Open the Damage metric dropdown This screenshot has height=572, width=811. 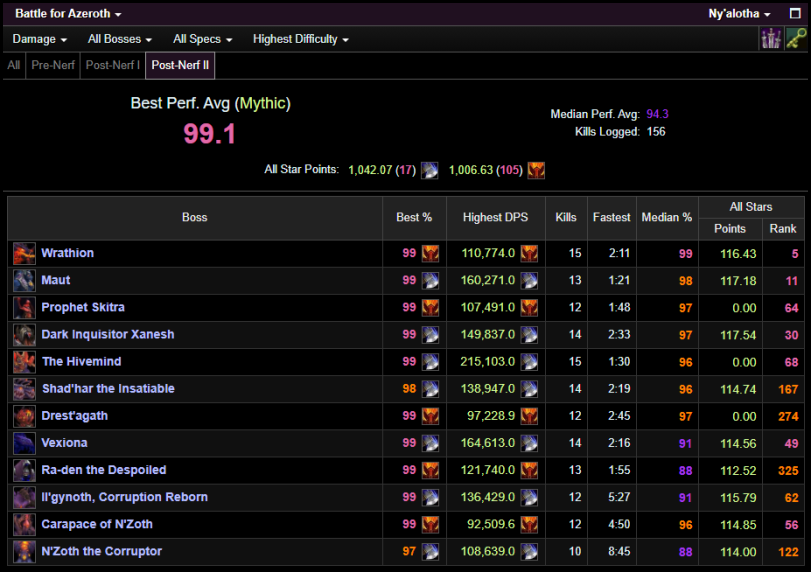pos(39,39)
